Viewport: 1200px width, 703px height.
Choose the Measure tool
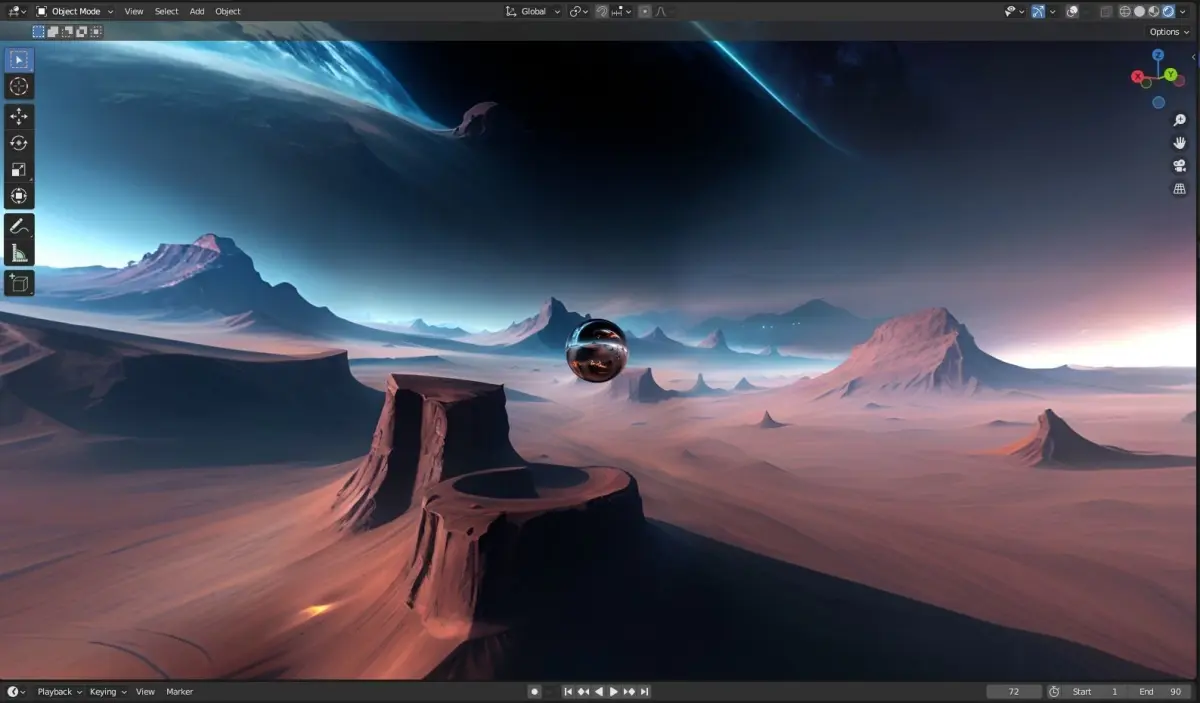click(19, 252)
